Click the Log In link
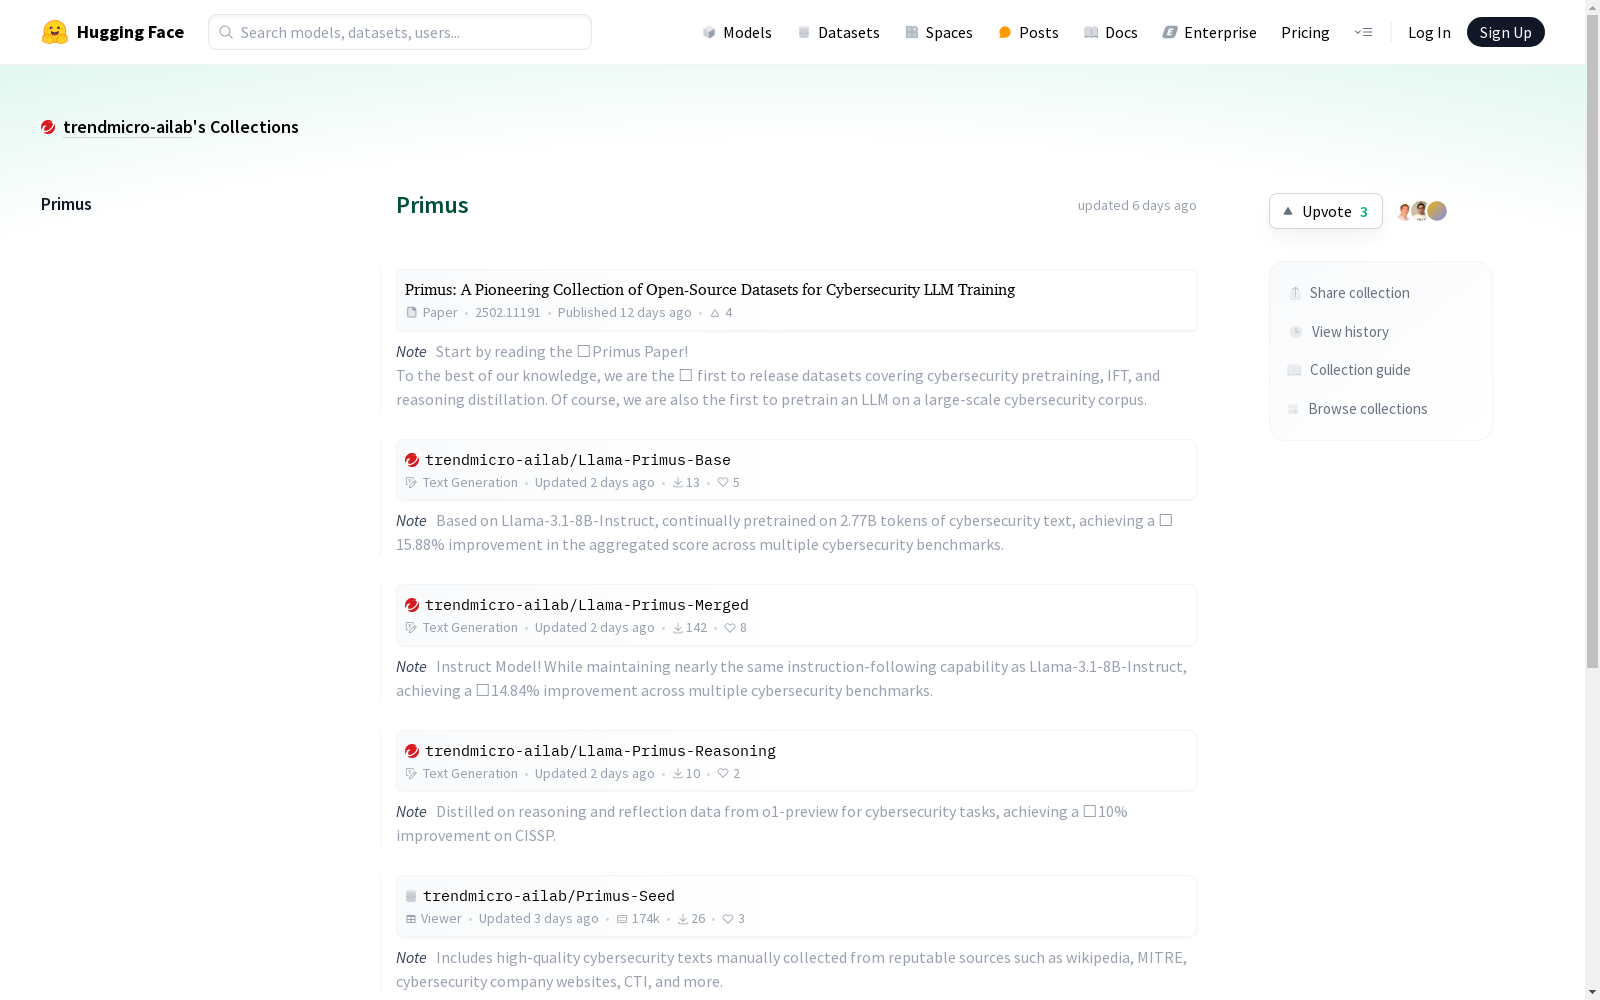Image resolution: width=1600 pixels, height=1000 pixels. (1429, 32)
